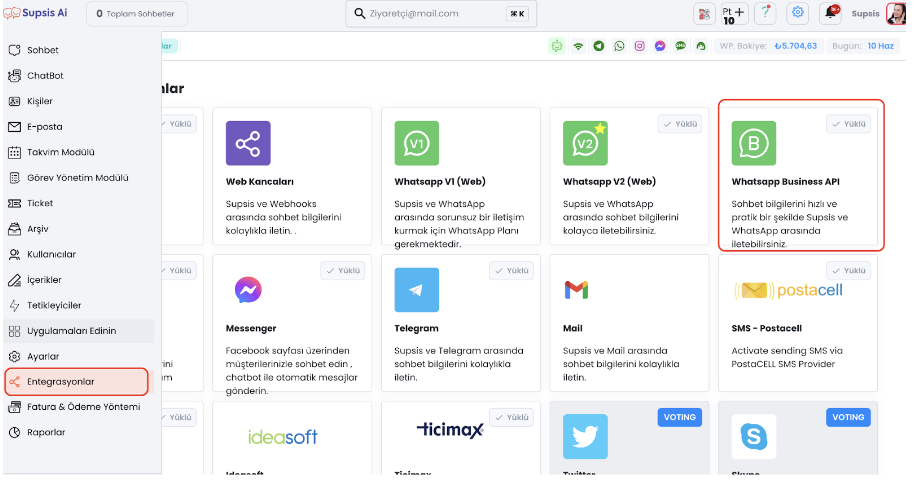Click Yüklü badge on Whatsapp Business API
Image resolution: width=922 pixels, height=482 pixels.
(x=848, y=124)
